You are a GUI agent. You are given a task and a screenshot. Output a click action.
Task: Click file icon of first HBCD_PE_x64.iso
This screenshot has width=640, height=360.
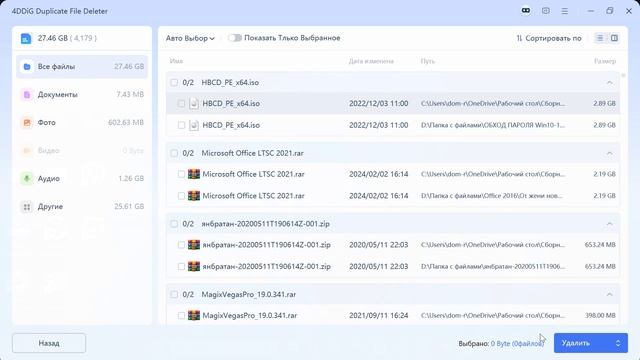194,104
